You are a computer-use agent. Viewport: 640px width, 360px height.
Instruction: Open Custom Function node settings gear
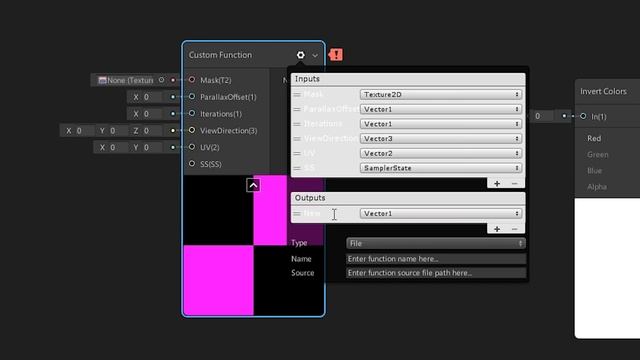tap(300, 55)
